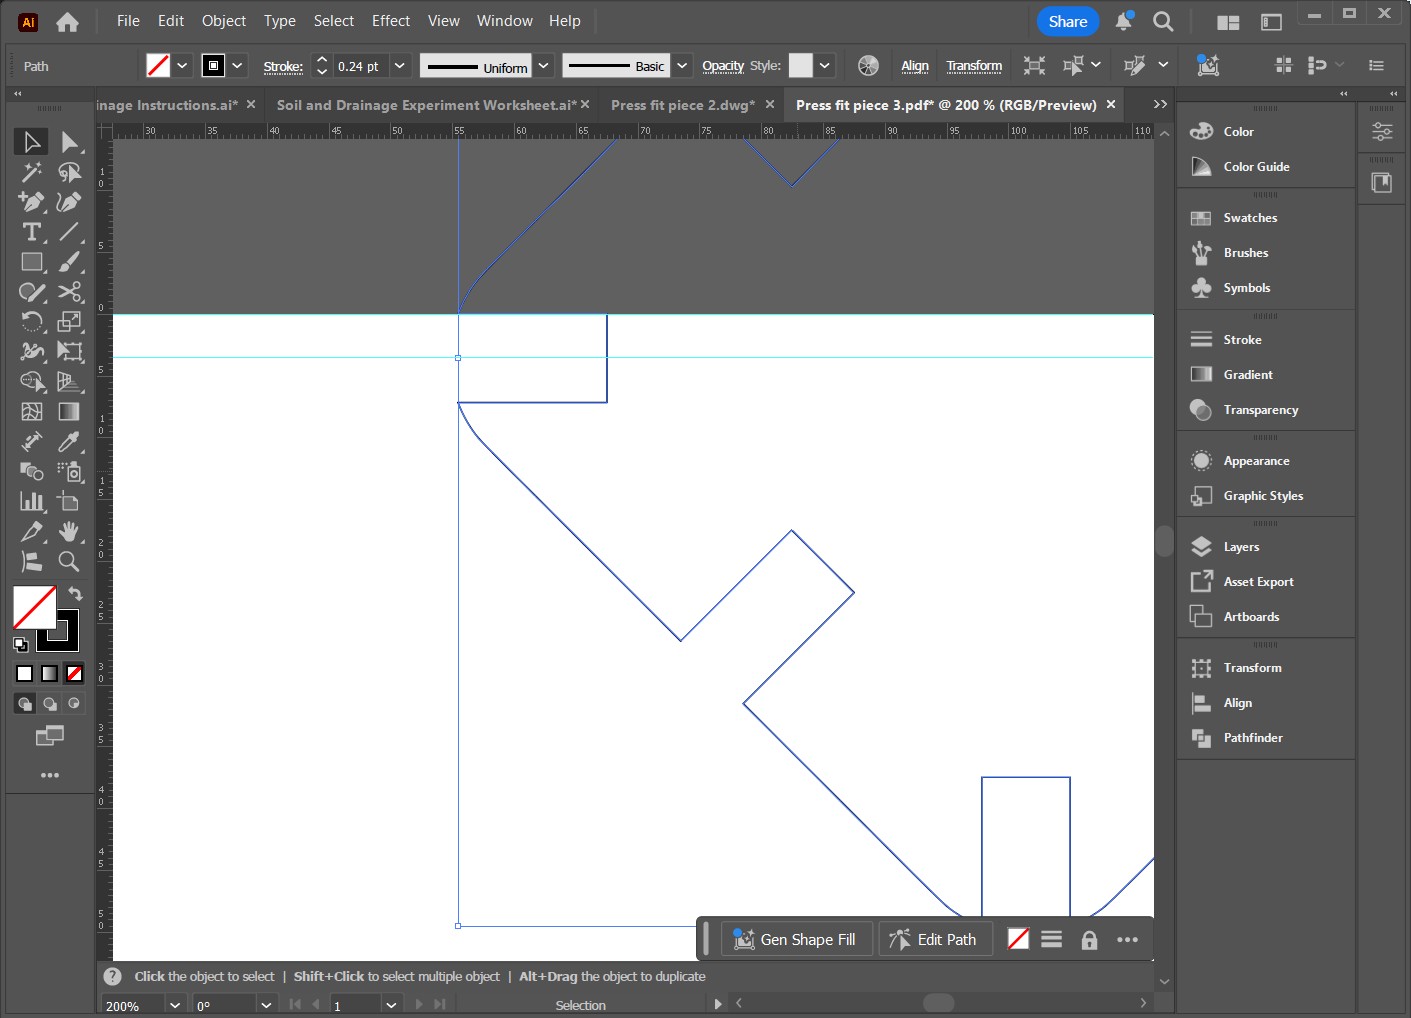Switch to Press fit piece 2.dwg tab
The height and width of the screenshot is (1018, 1411).
coord(683,105)
